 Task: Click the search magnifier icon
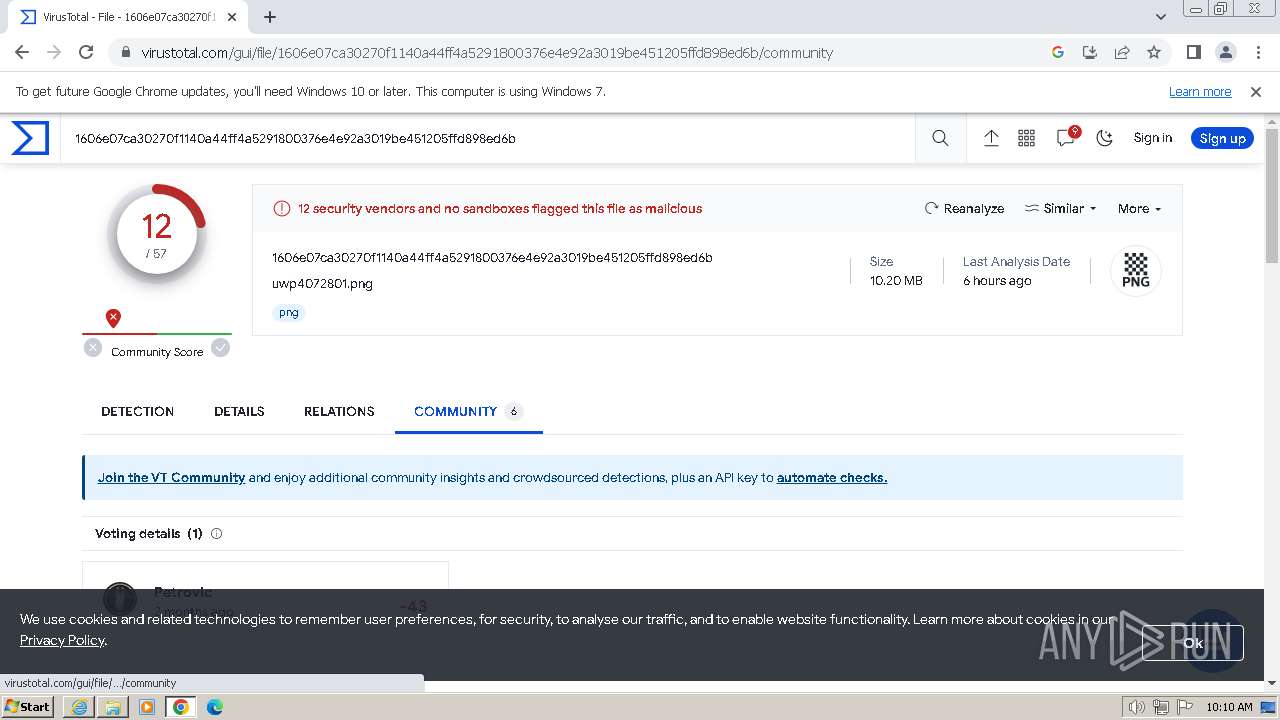click(x=940, y=138)
